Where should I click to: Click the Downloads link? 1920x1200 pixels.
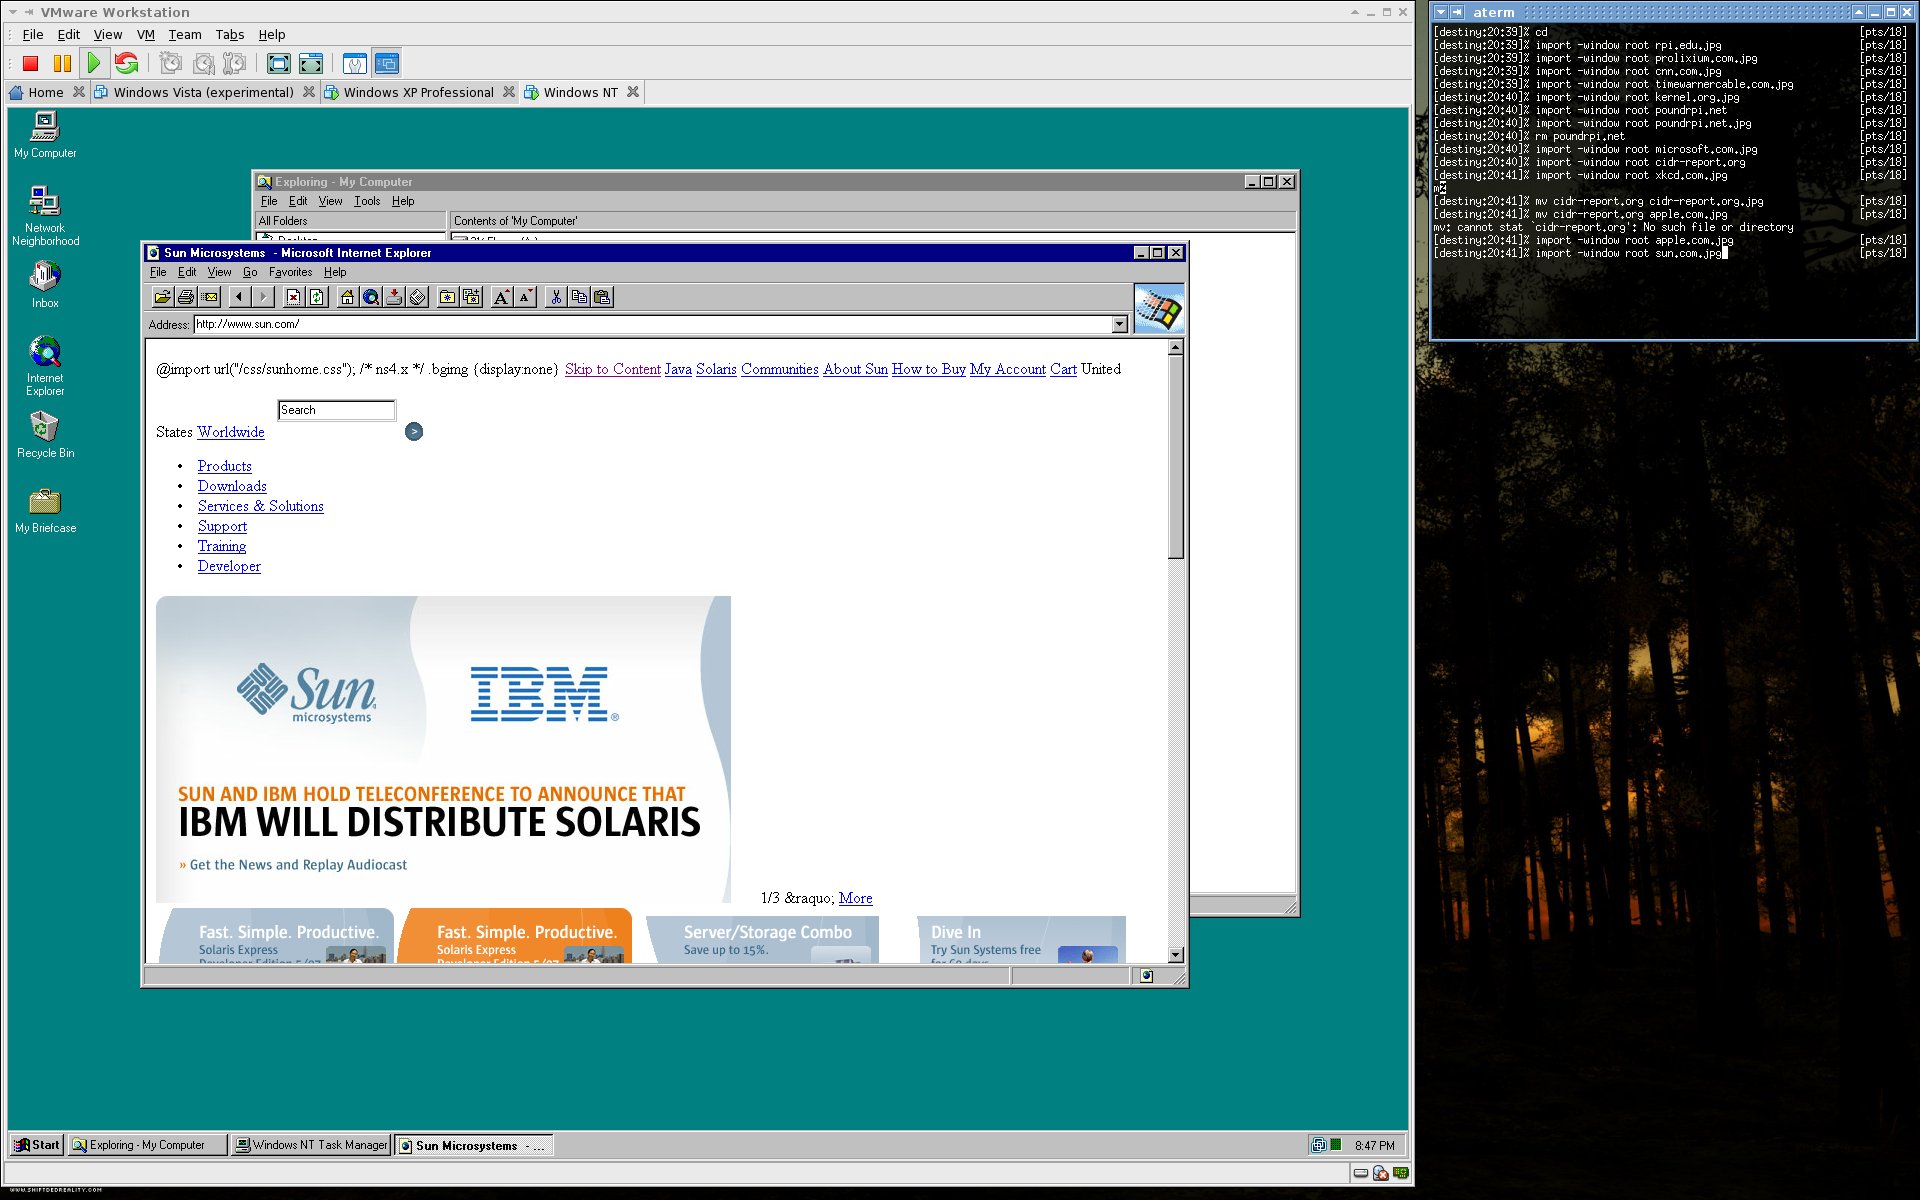click(x=232, y=486)
